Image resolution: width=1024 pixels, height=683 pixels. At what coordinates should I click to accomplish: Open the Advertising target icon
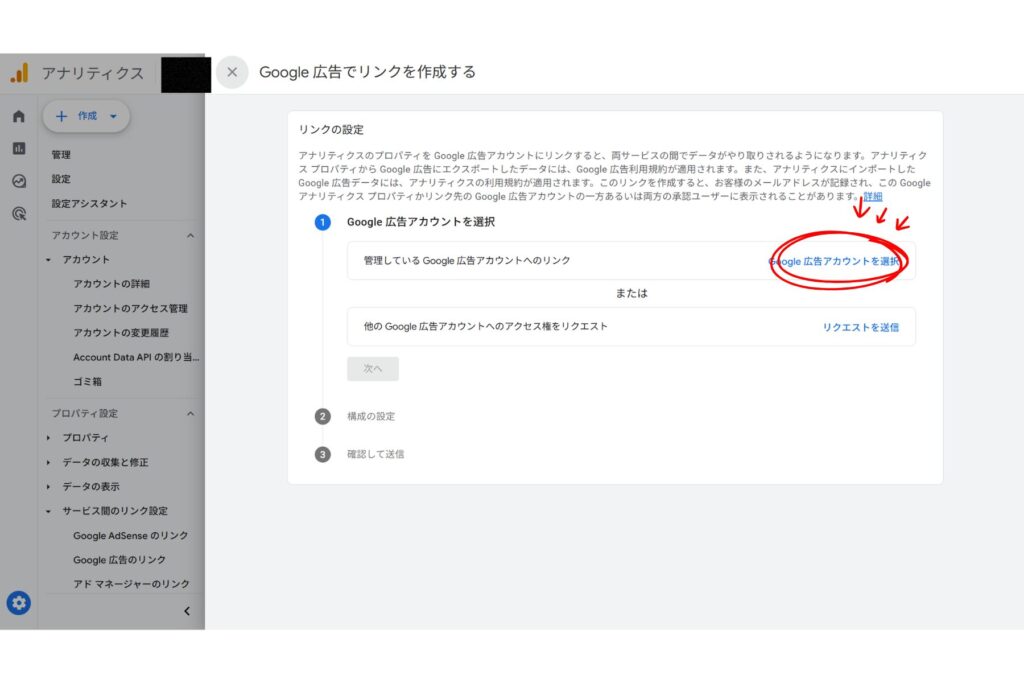click(x=18, y=213)
